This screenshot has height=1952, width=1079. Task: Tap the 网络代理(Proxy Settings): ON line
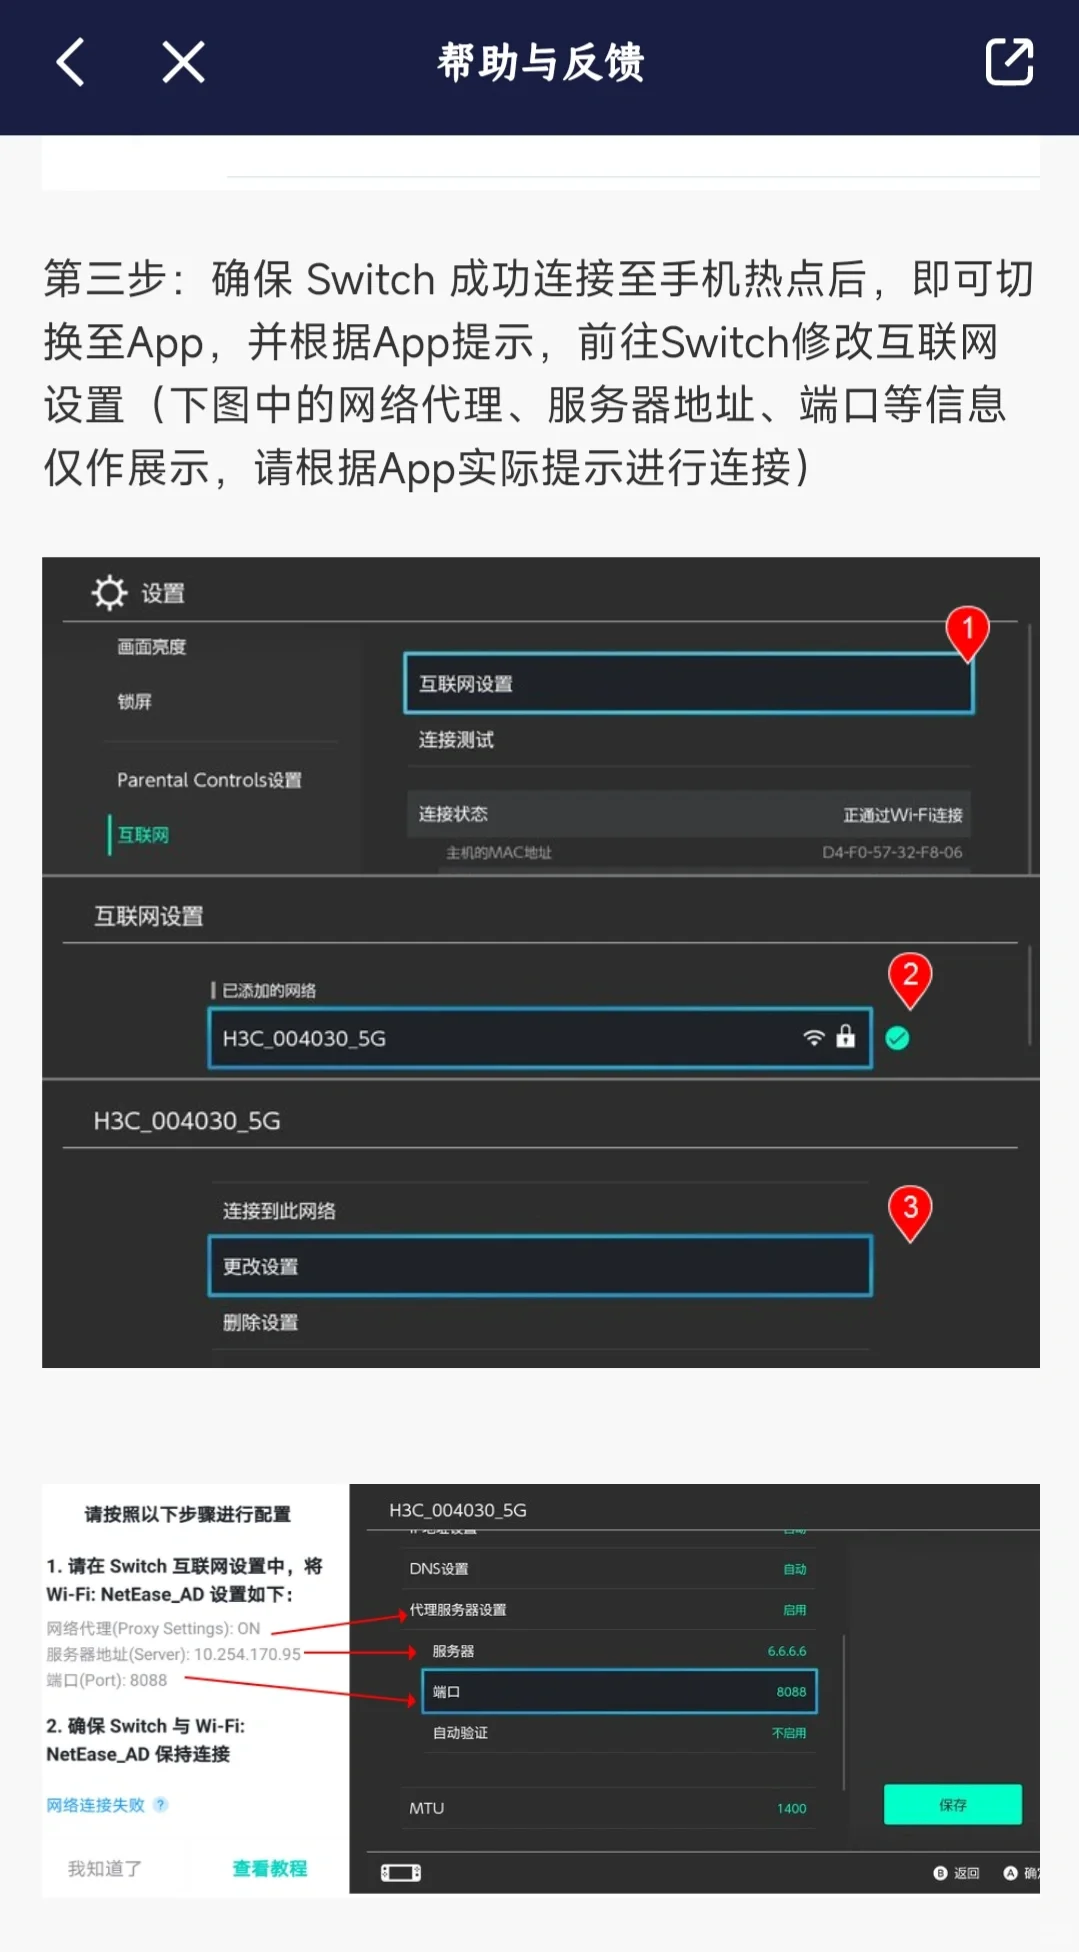pos(153,1628)
